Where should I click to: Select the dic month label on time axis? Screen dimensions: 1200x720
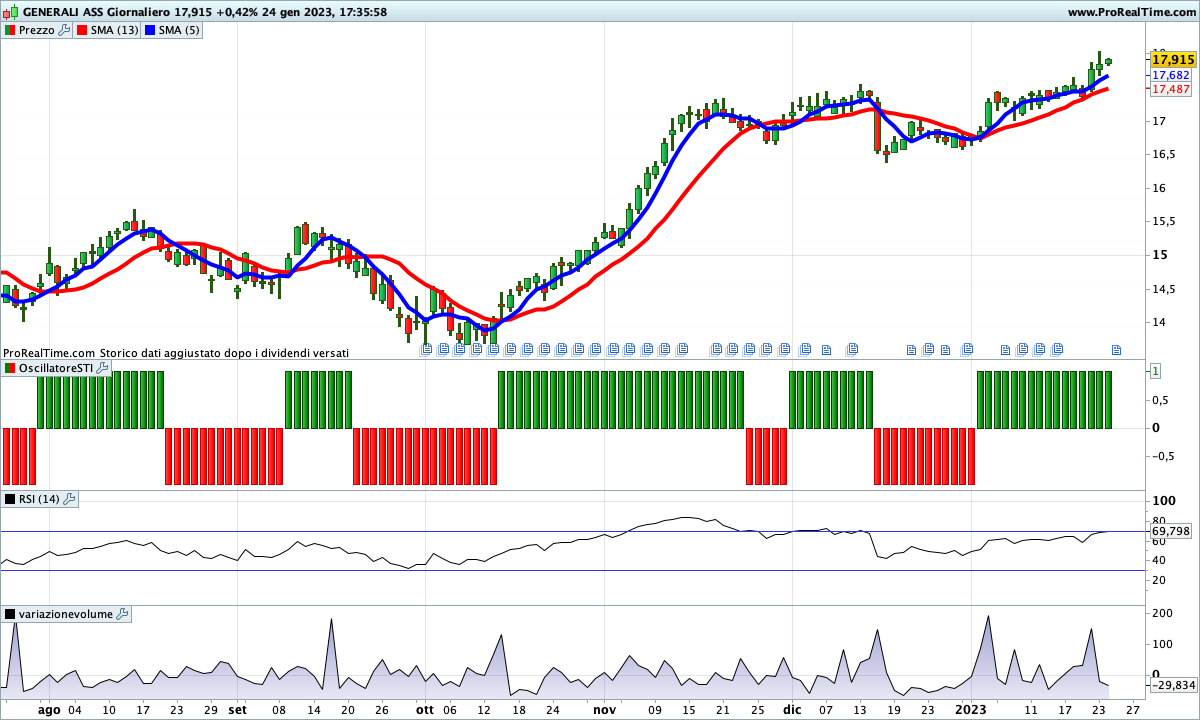(792, 710)
